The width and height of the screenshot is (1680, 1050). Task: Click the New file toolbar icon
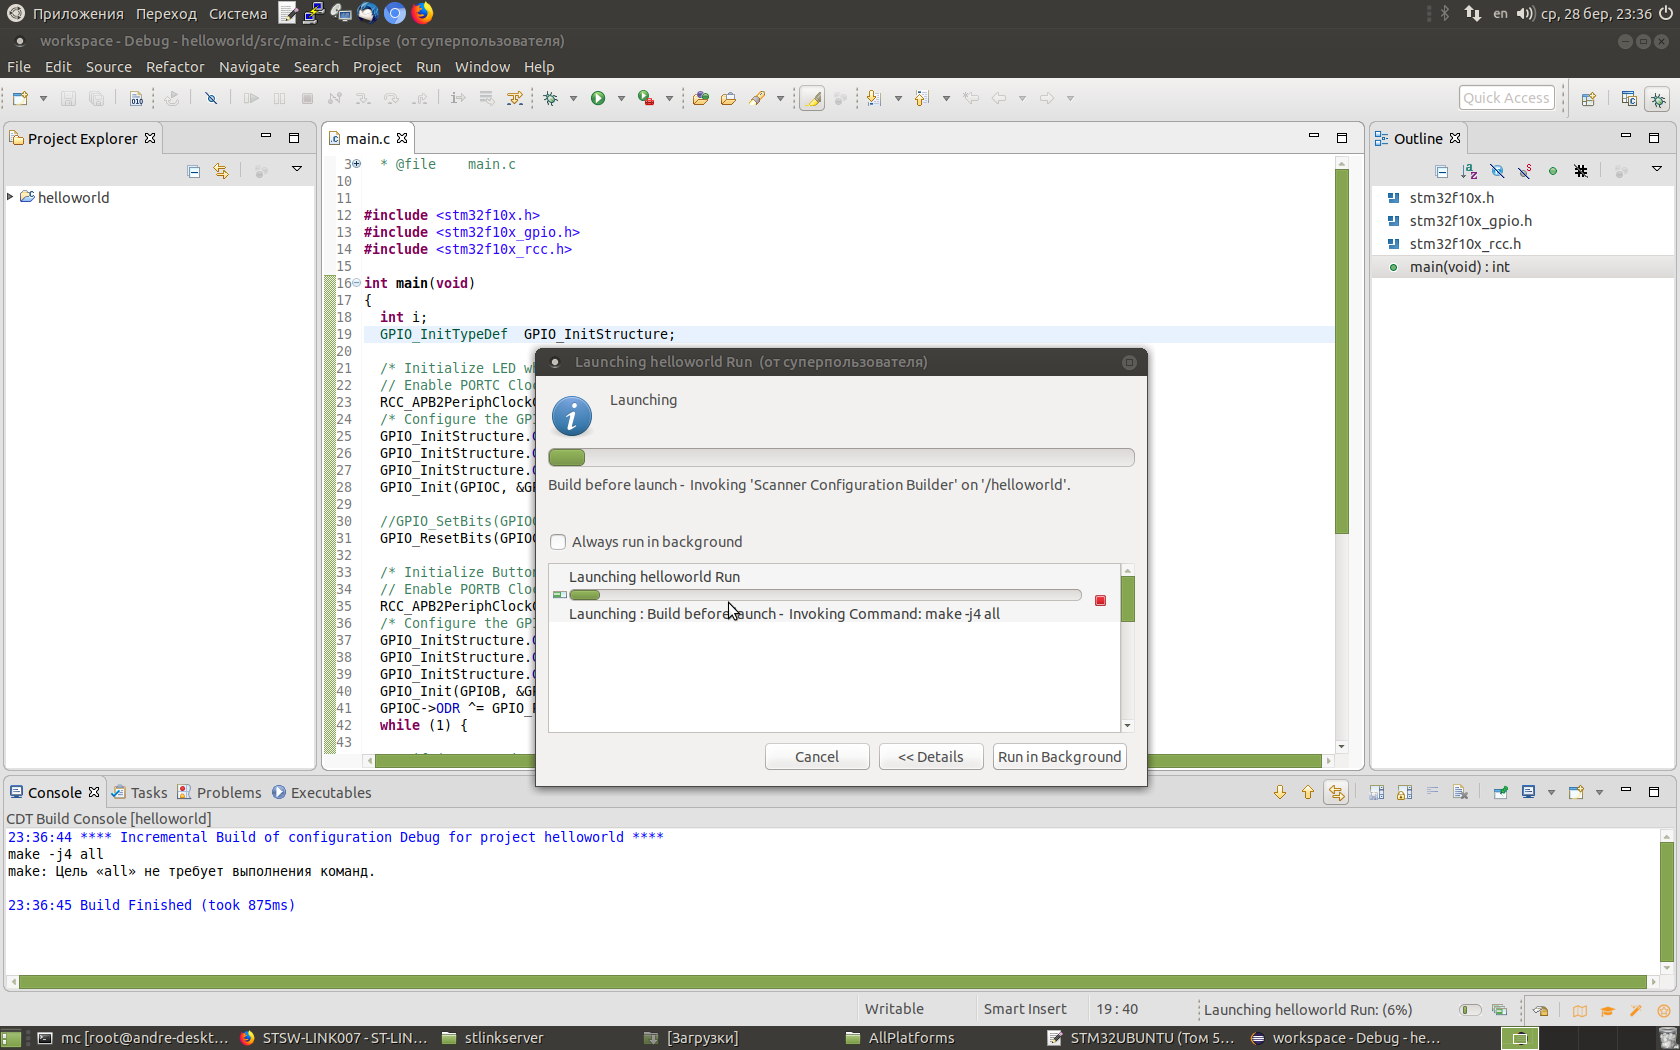(20, 98)
